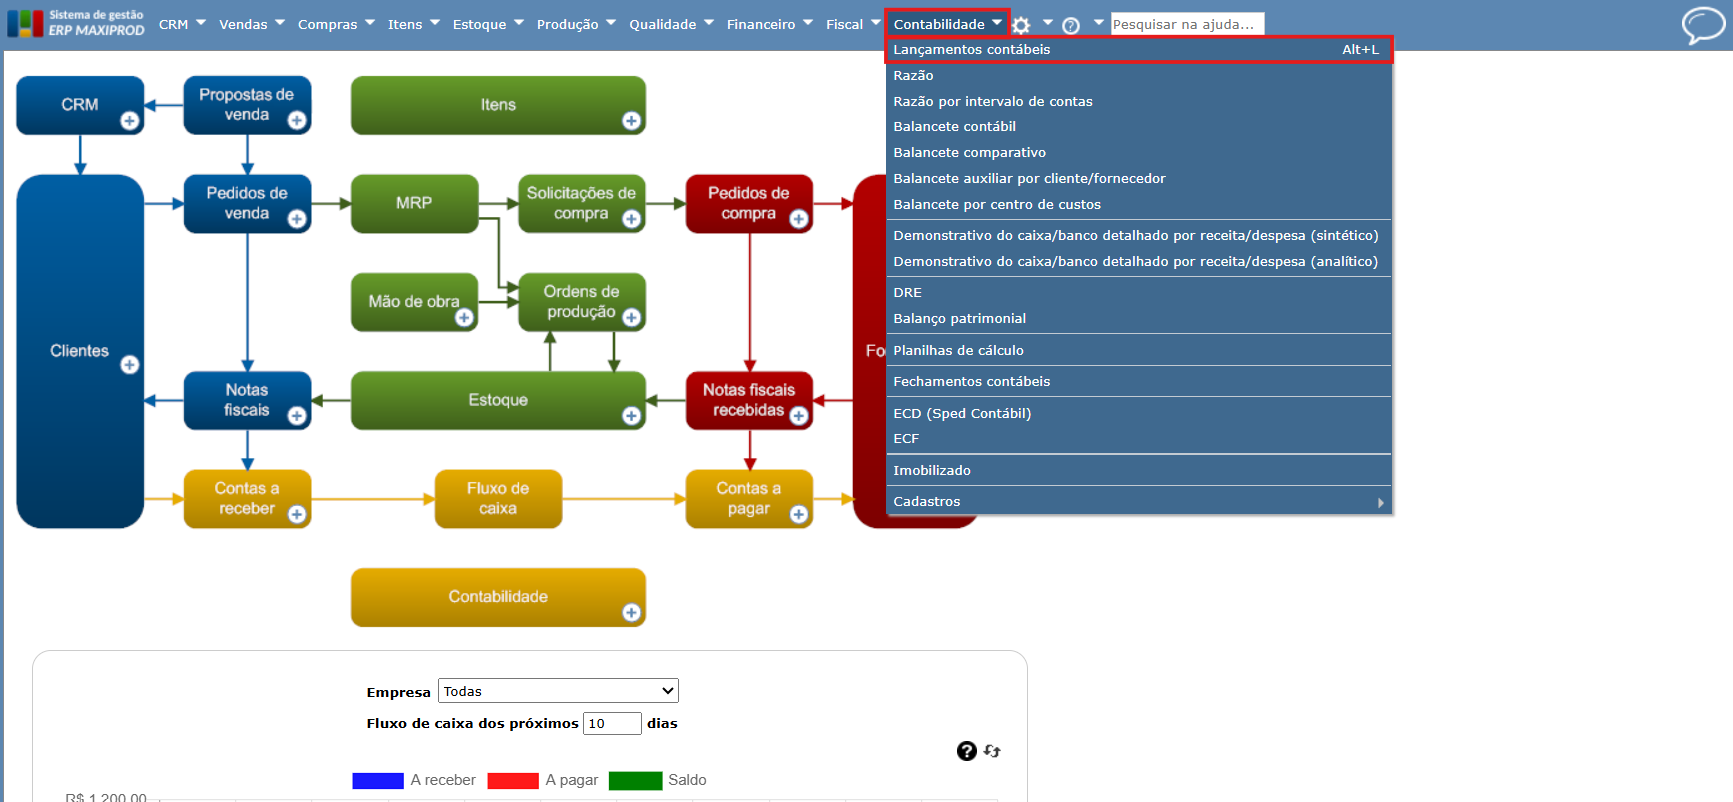Click the blue A receber legend swatch
Viewport: 1733px width, 802px height.
pyautogui.click(x=378, y=781)
